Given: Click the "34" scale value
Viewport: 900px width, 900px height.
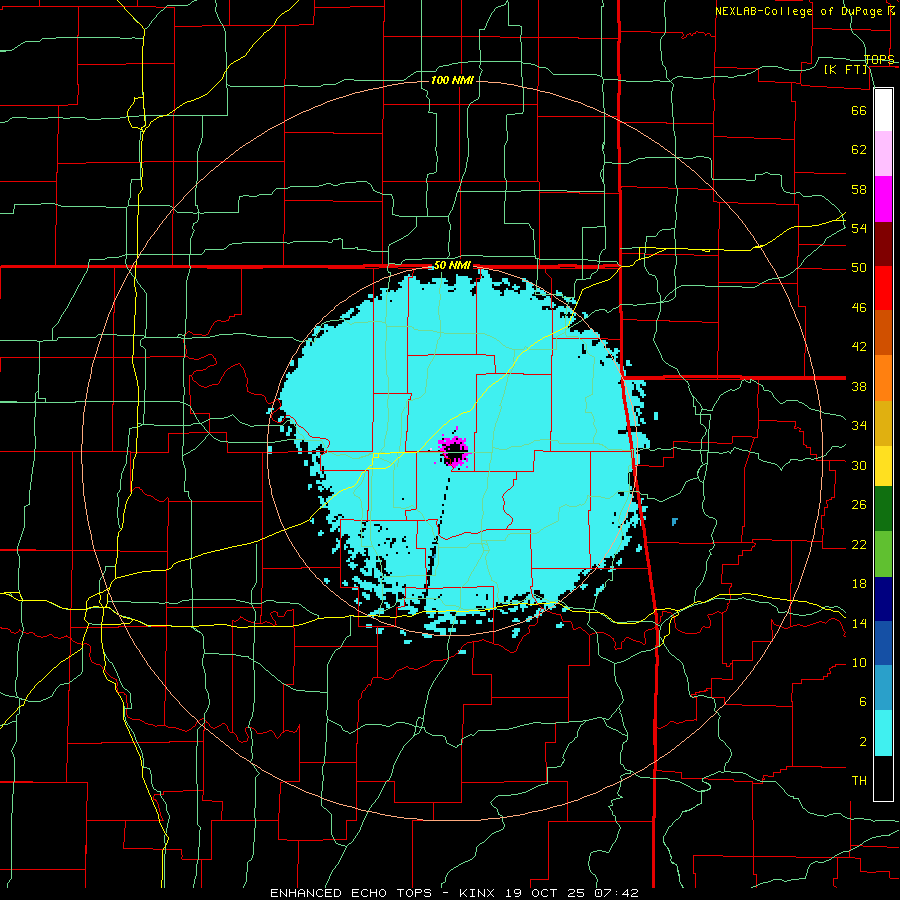Looking at the screenshot, I should click(859, 426).
